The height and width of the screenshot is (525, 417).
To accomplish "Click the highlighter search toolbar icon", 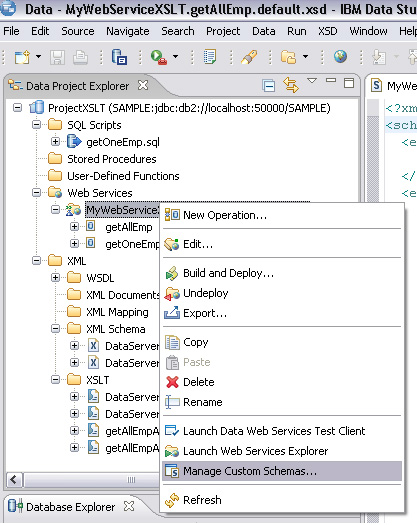I will point(249,57).
